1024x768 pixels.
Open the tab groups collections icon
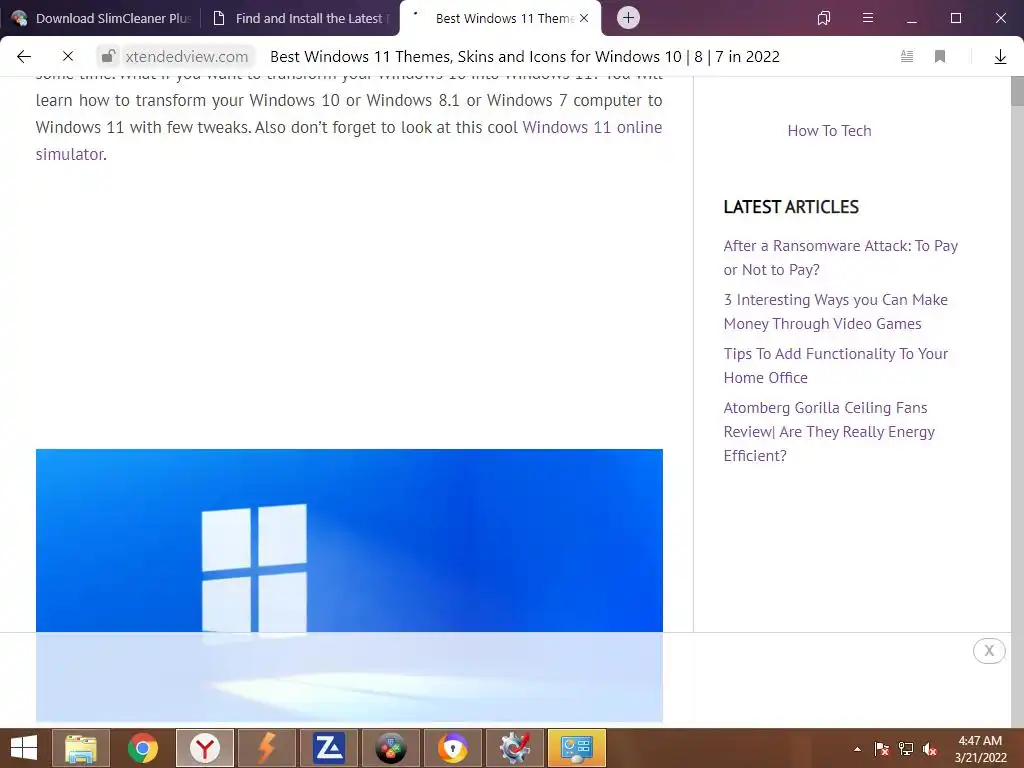coord(824,18)
